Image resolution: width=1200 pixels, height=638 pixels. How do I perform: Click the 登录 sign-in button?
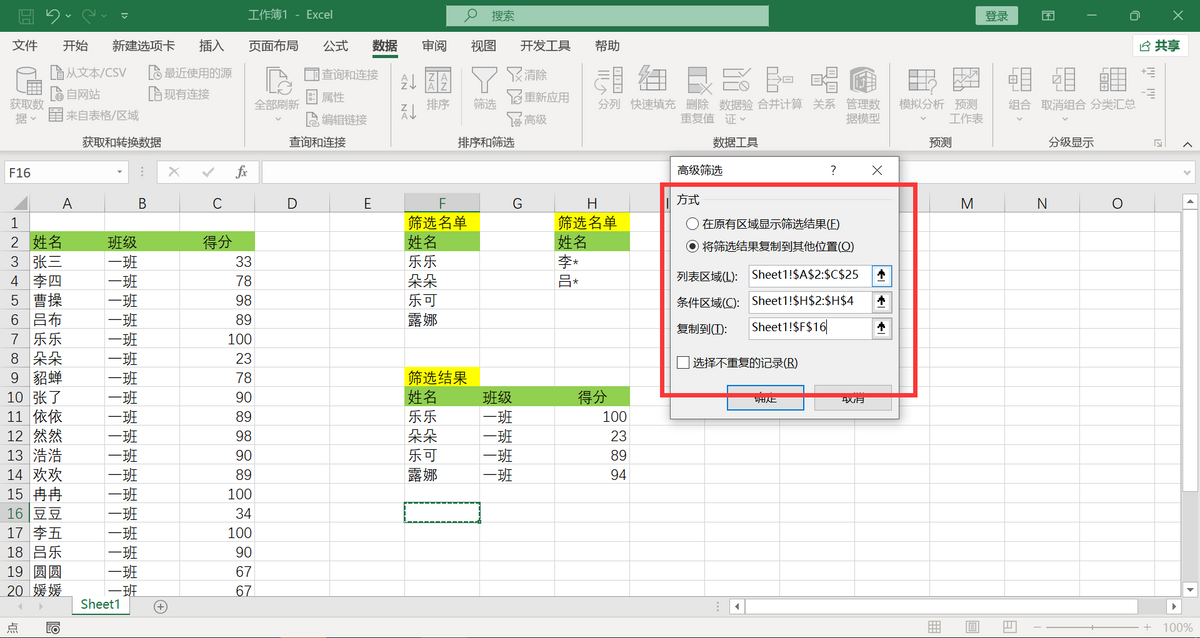coord(996,16)
